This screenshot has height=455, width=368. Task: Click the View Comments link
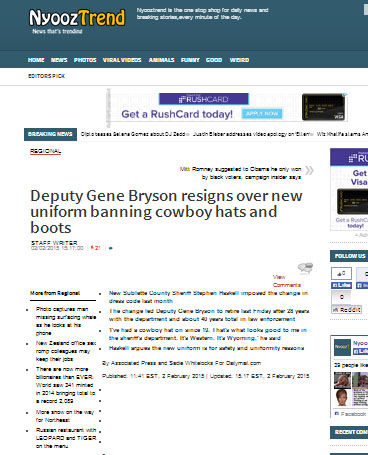point(287,281)
